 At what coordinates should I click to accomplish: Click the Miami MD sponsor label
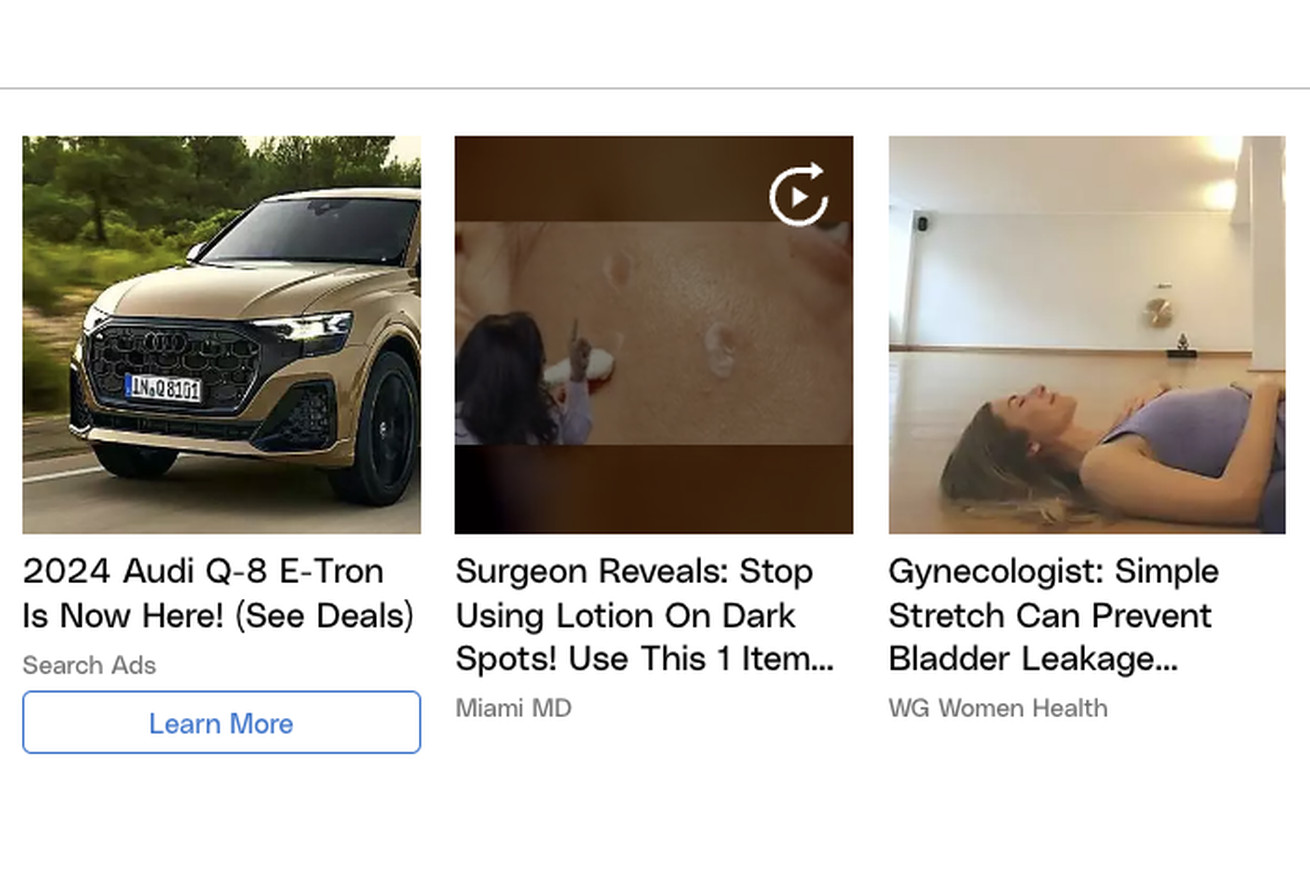(x=513, y=708)
